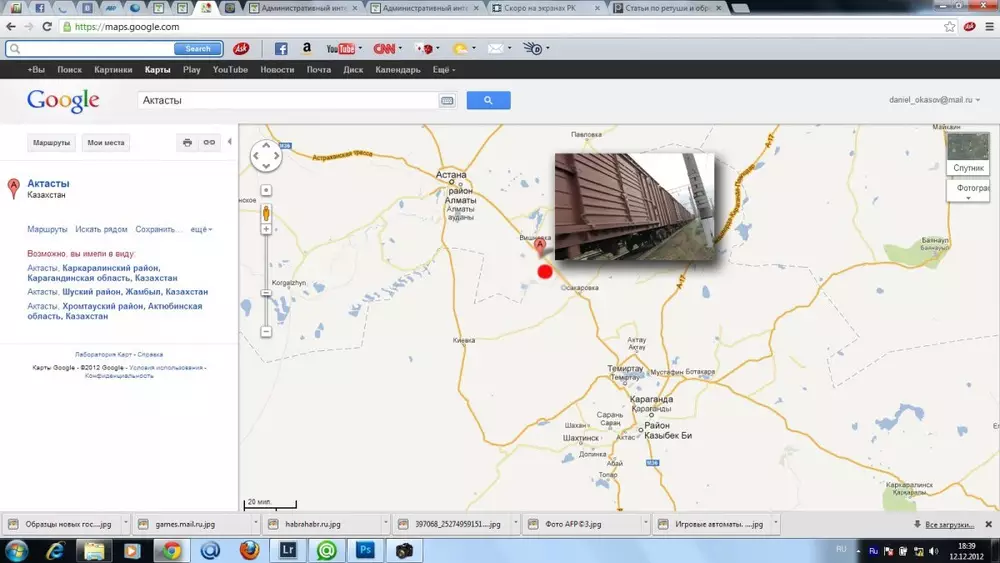The height and width of the screenshot is (563, 1000).
Task: Open Картинки in the Google top bar
Action: pyautogui.click(x=113, y=70)
